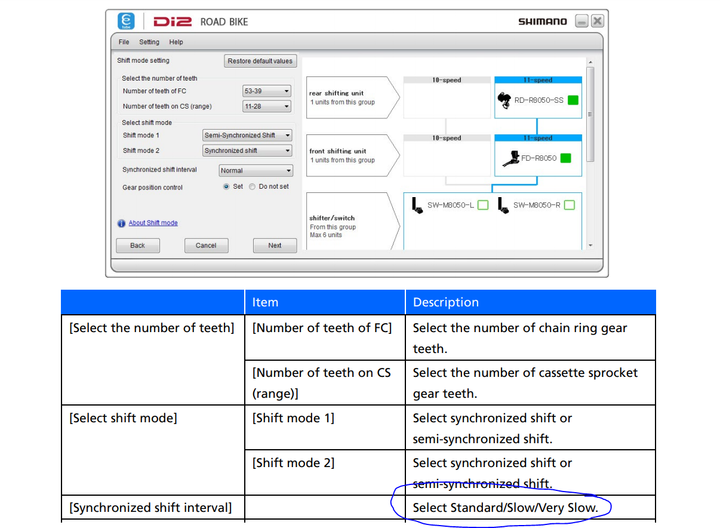Click the 'Description' table column header
Screen dimensions: 720x528
(530, 302)
